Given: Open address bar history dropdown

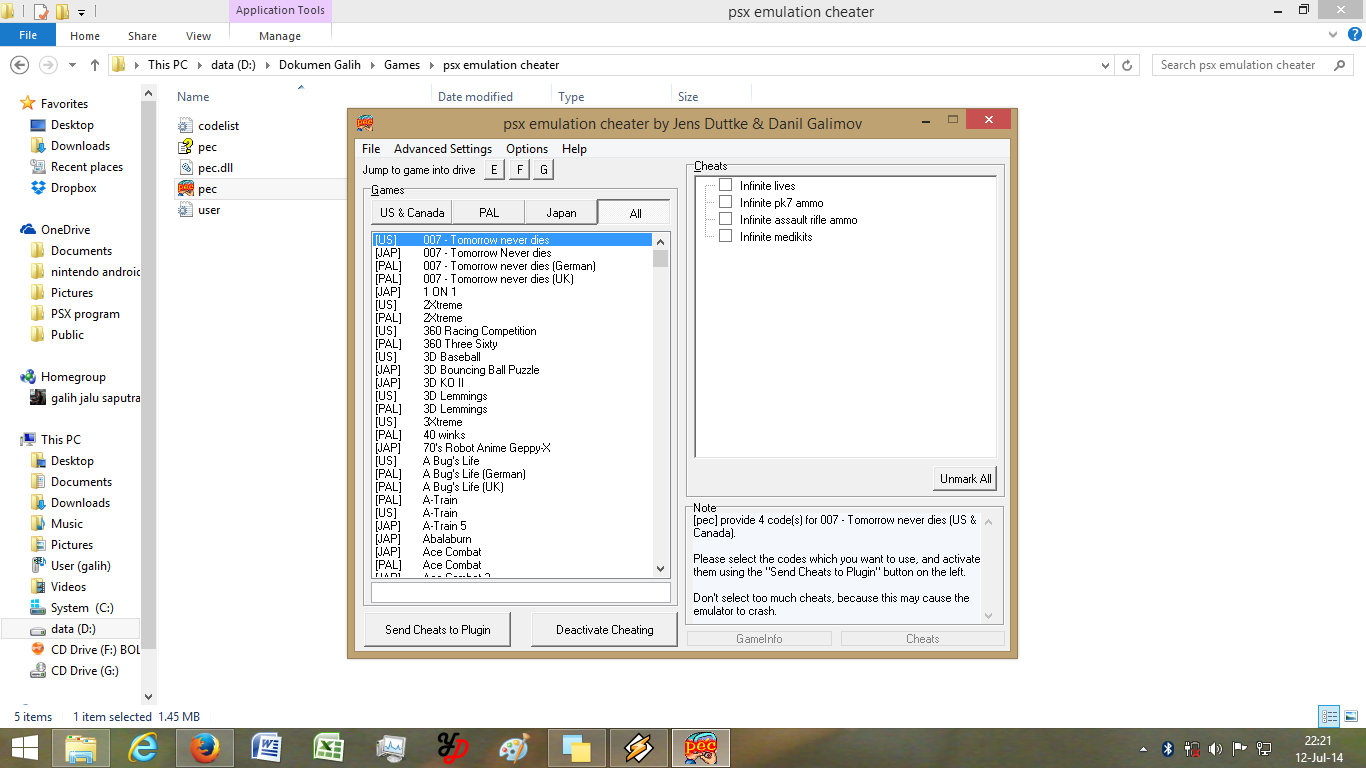Looking at the screenshot, I should (x=1106, y=65).
